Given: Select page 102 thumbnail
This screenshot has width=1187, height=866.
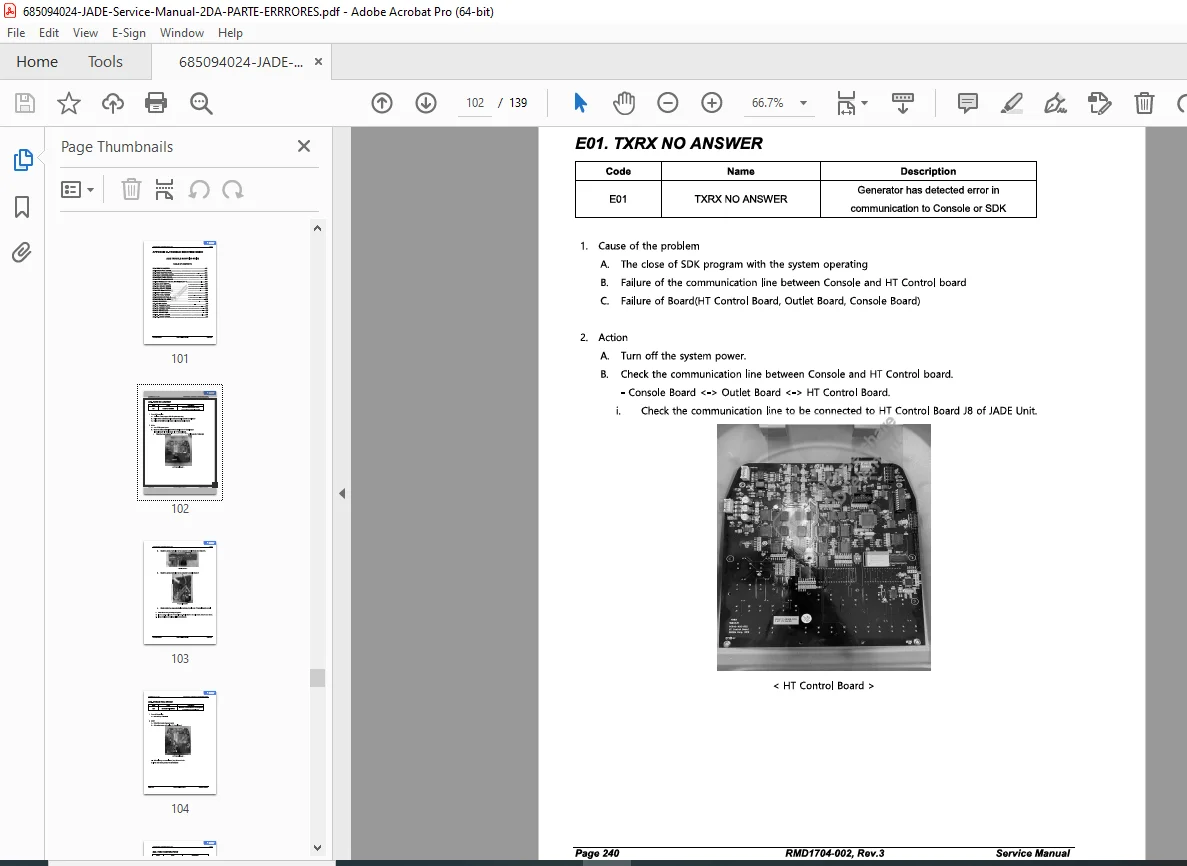Looking at the screenshot, I should click(180, 442).
